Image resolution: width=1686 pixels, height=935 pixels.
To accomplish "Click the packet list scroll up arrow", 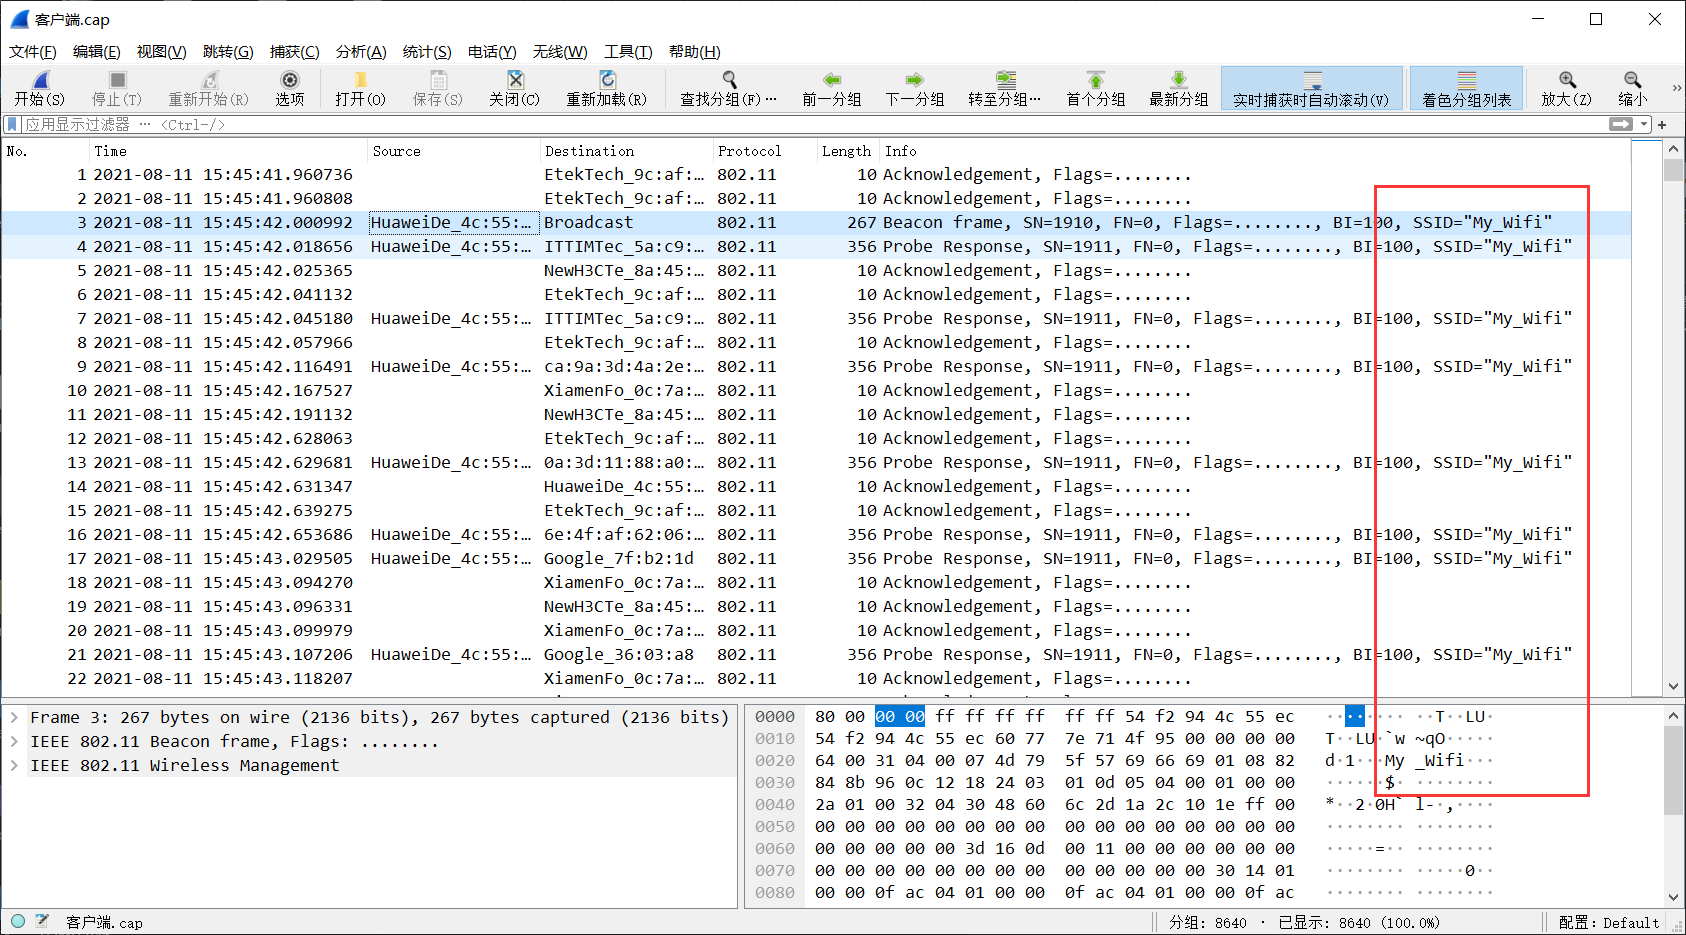I will (1674, 148).
